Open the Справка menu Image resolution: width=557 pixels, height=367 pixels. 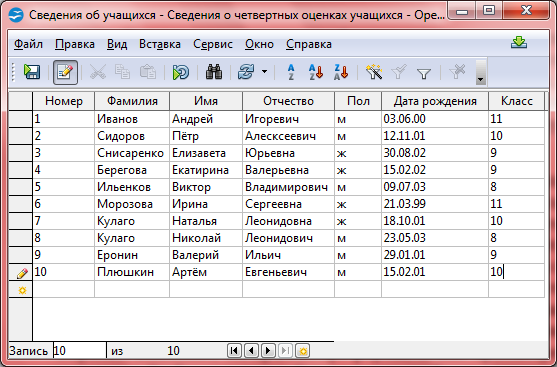point(309,44)
